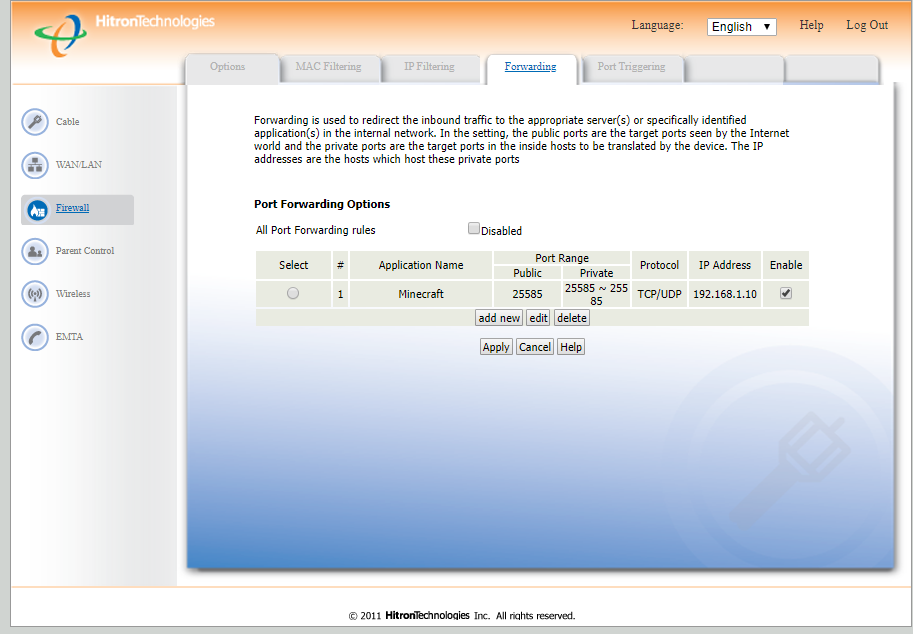Viewport: 913px width, 634px height.
Task: Select the Firewall flame icon
Action: pyautogui.click(x=36, y=209)
